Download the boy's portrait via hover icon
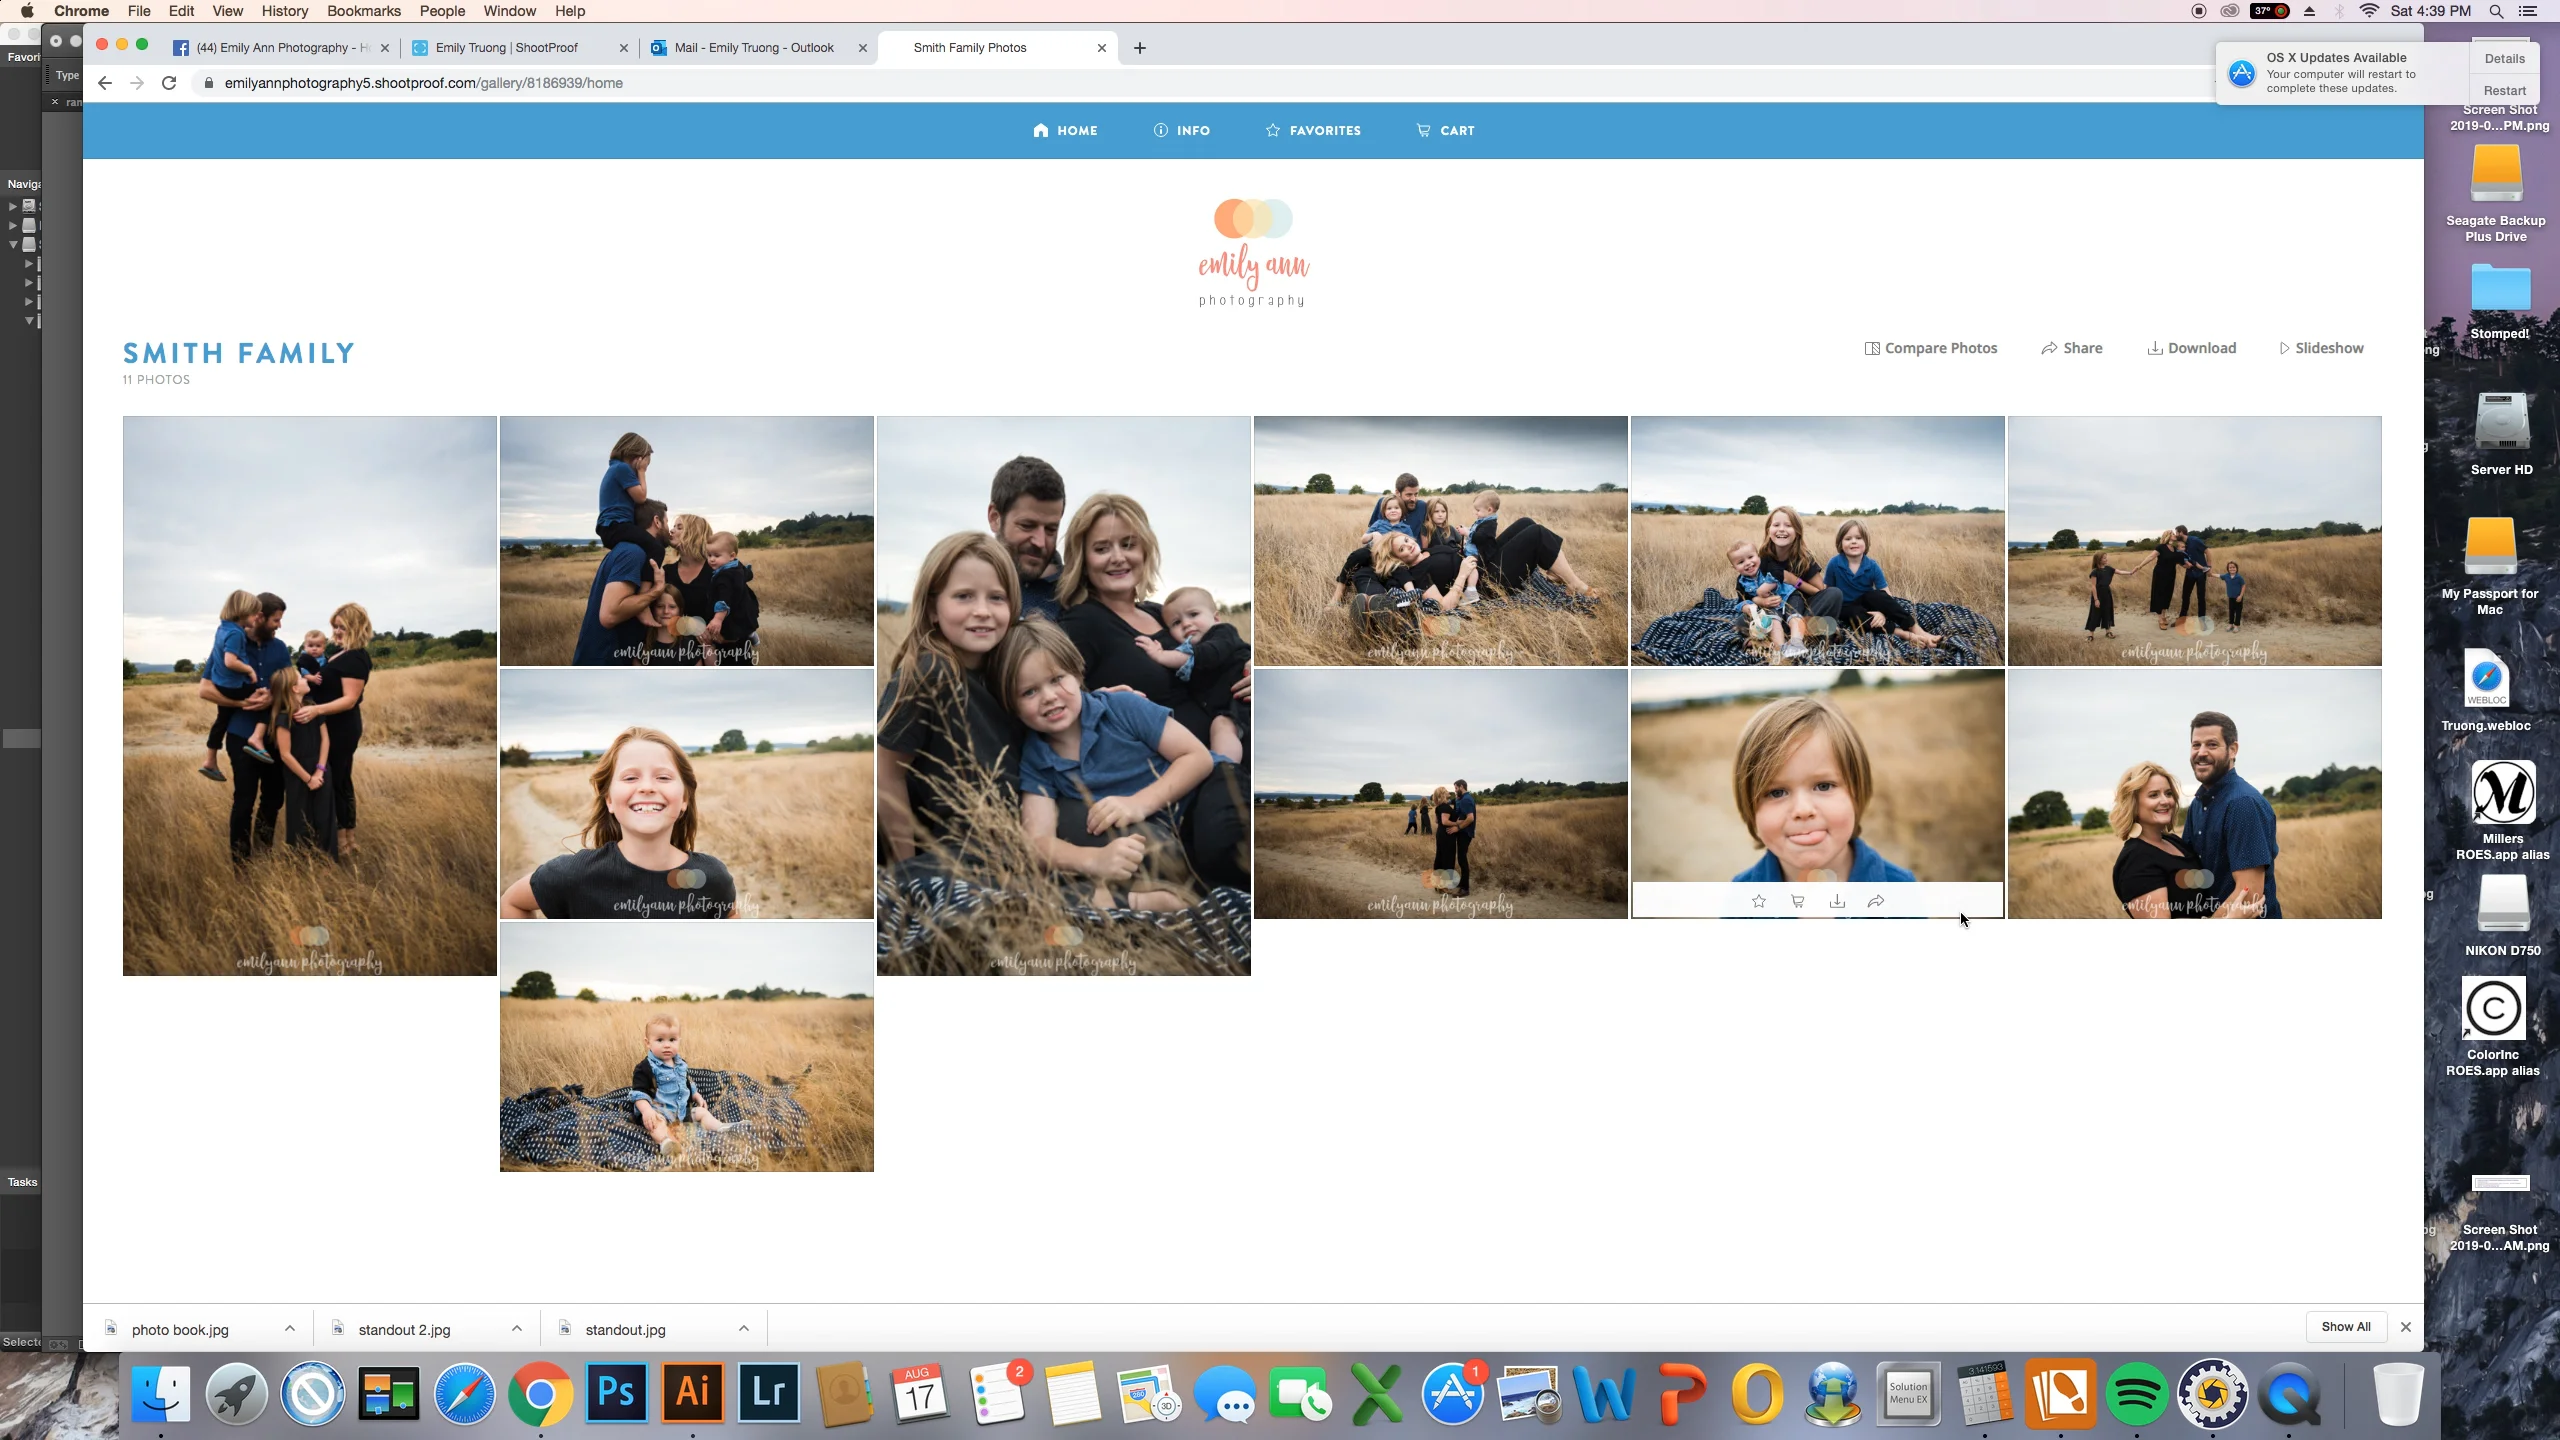This screenshot has width=2560, height=1440. (x=1837, y=902)
